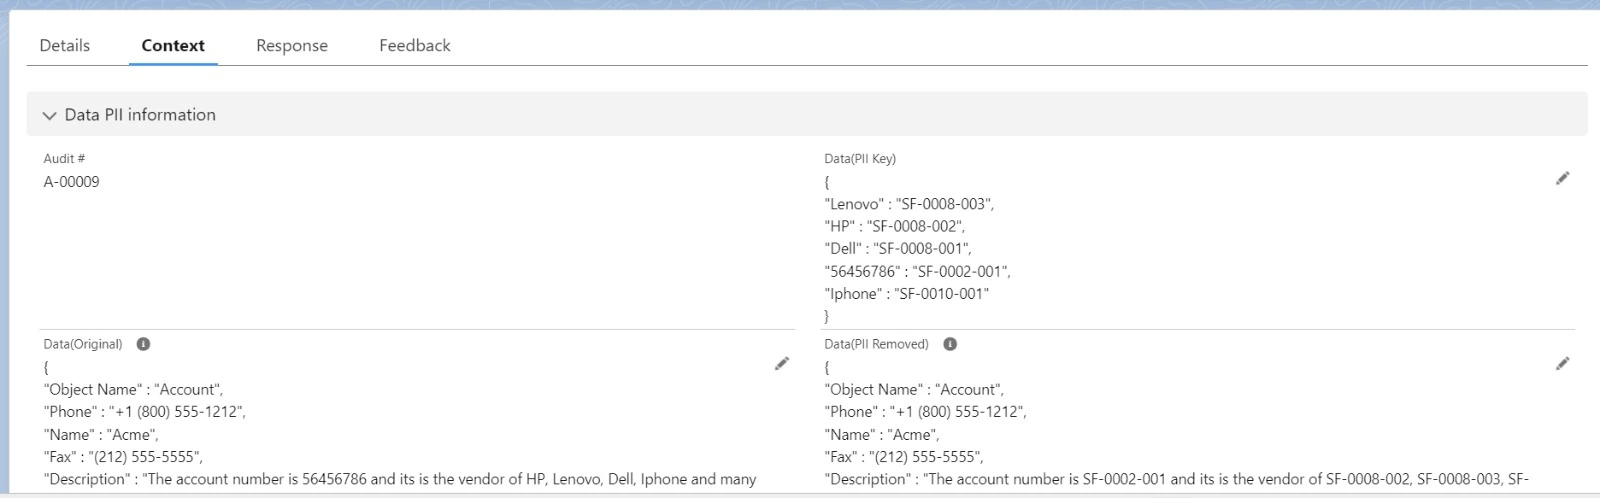1600x498 pixels.
Task: Show info tooltip icon beside Data(Original)
Action: (143, 344)
